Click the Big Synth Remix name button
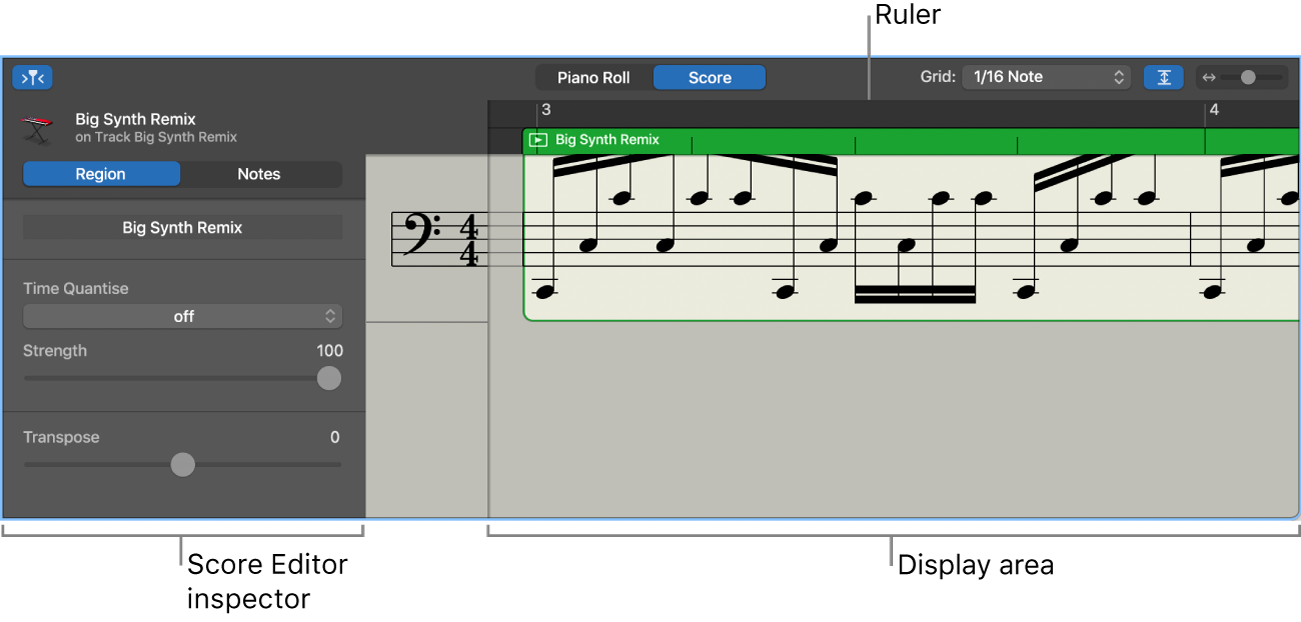This screenshot has height=622, width=1301. [x=182, y=227]
